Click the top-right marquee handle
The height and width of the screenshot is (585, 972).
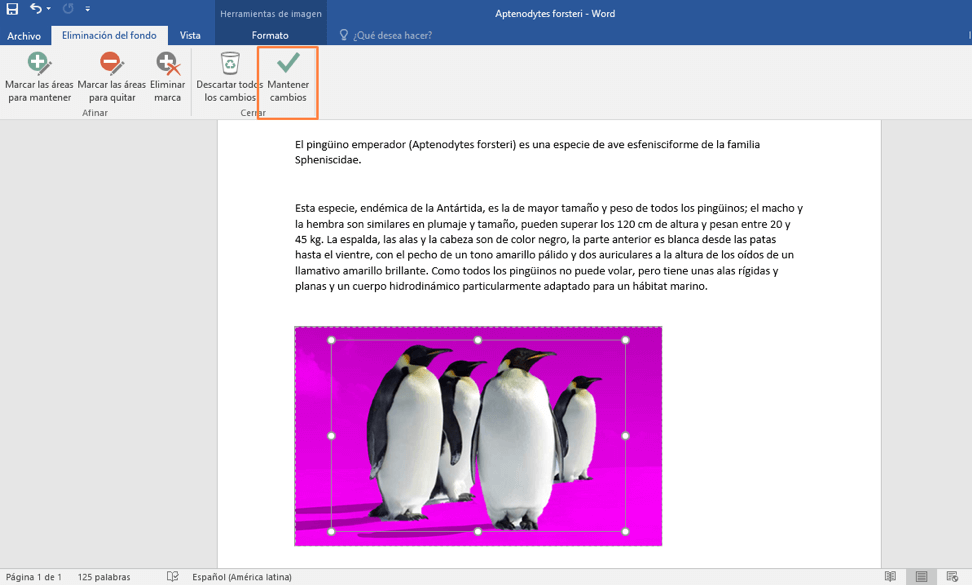tap(625, 340)
